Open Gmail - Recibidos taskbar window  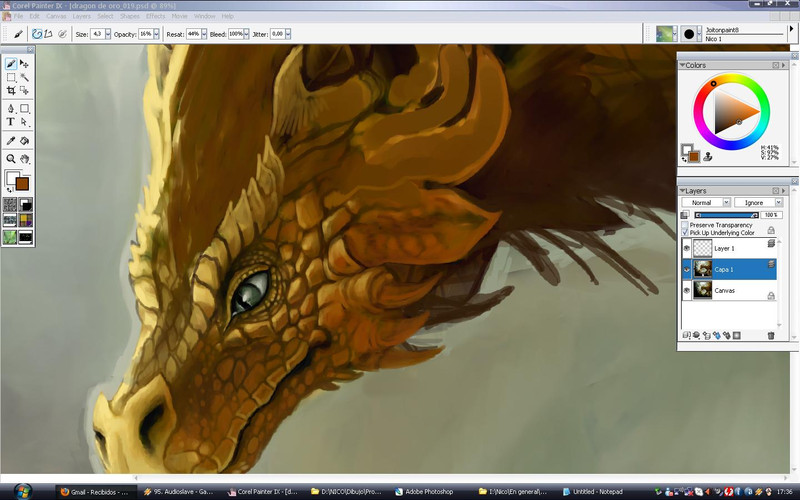[96, 492]
